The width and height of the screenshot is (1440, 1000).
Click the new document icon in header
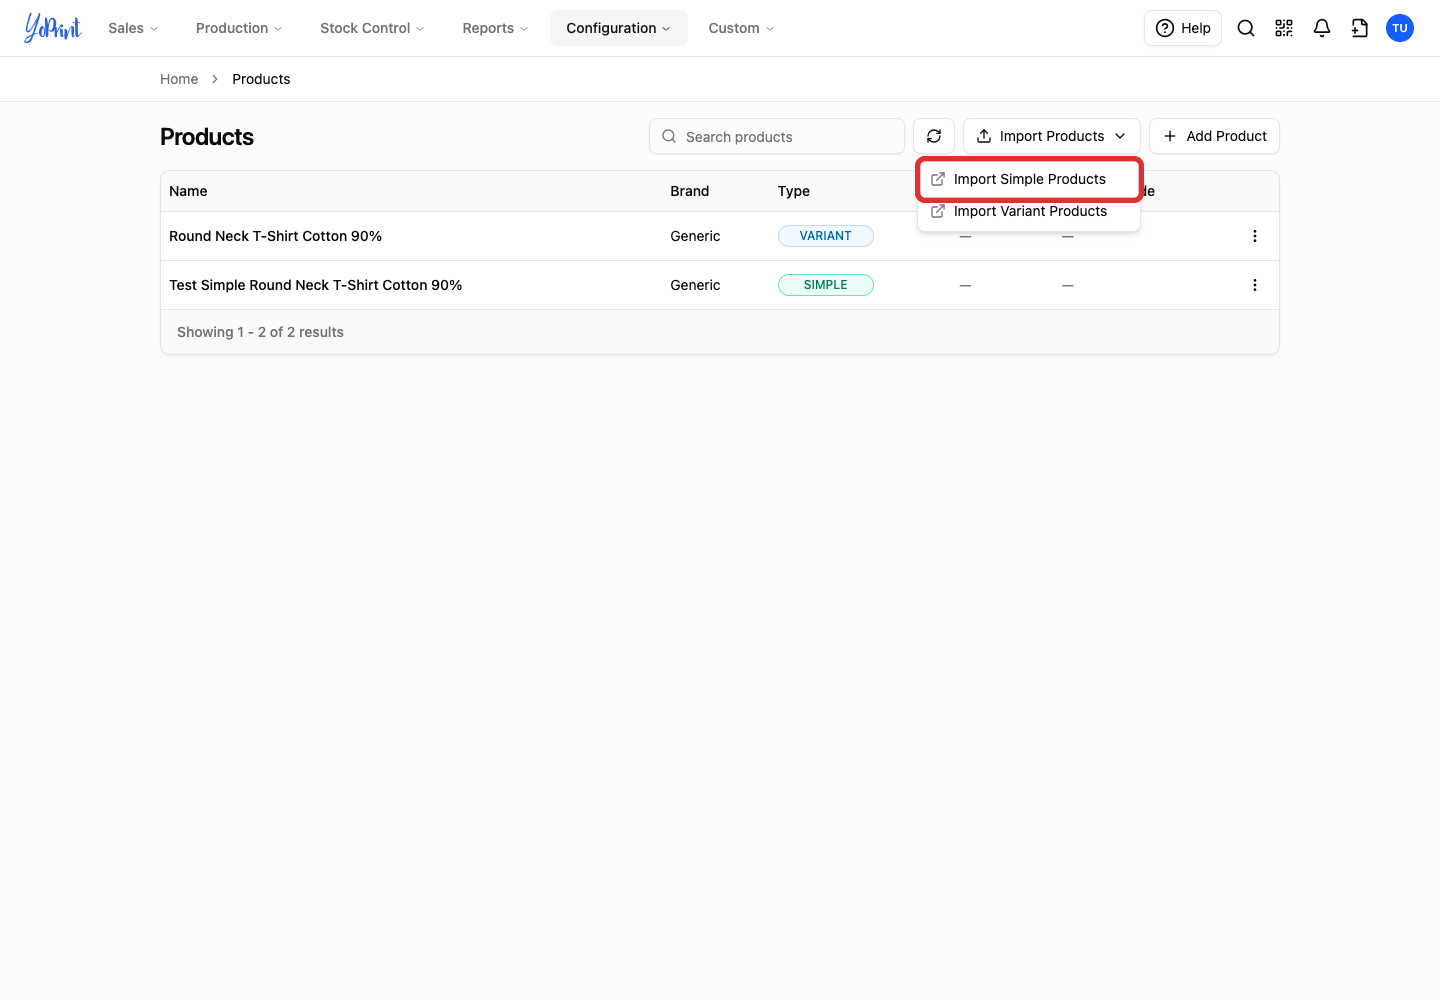(1360, 28)
